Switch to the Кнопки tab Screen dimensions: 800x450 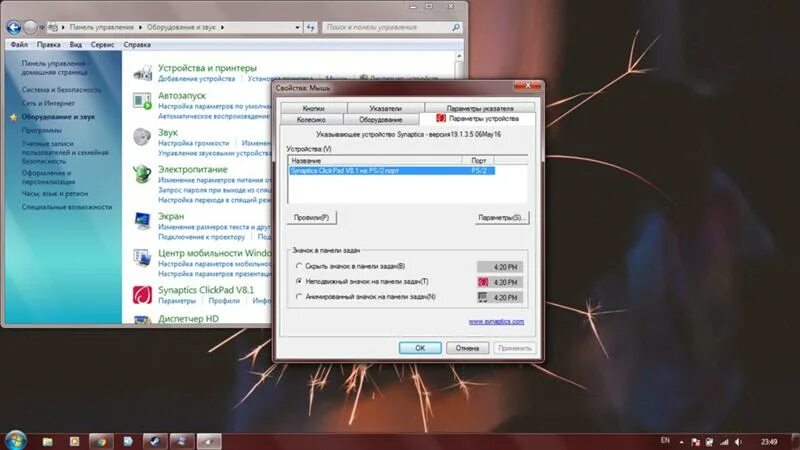[x=313, y=108]
